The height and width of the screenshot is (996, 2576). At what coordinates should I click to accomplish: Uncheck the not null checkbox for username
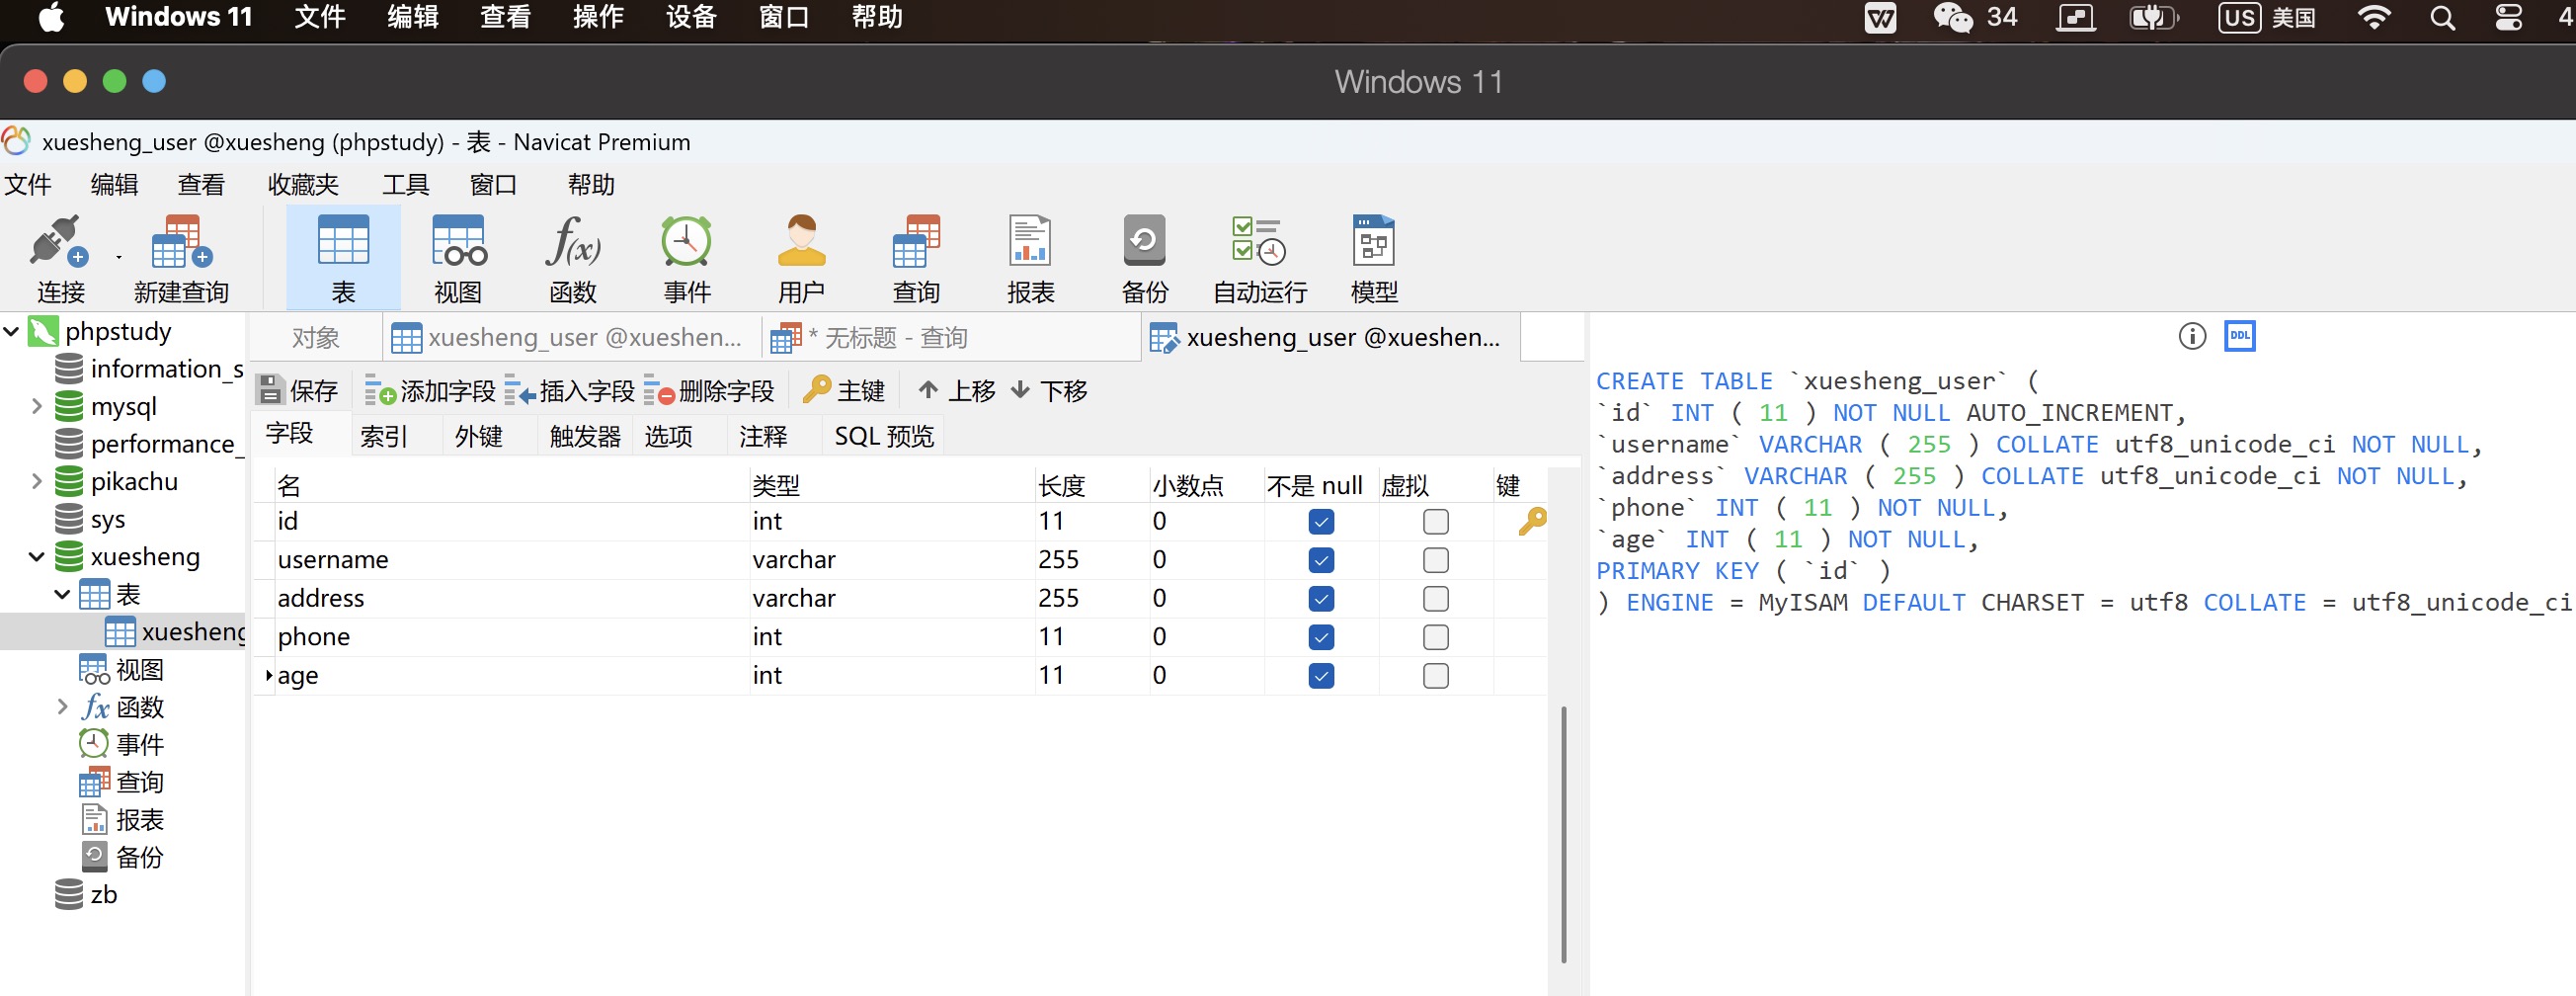pos(1320,560)
